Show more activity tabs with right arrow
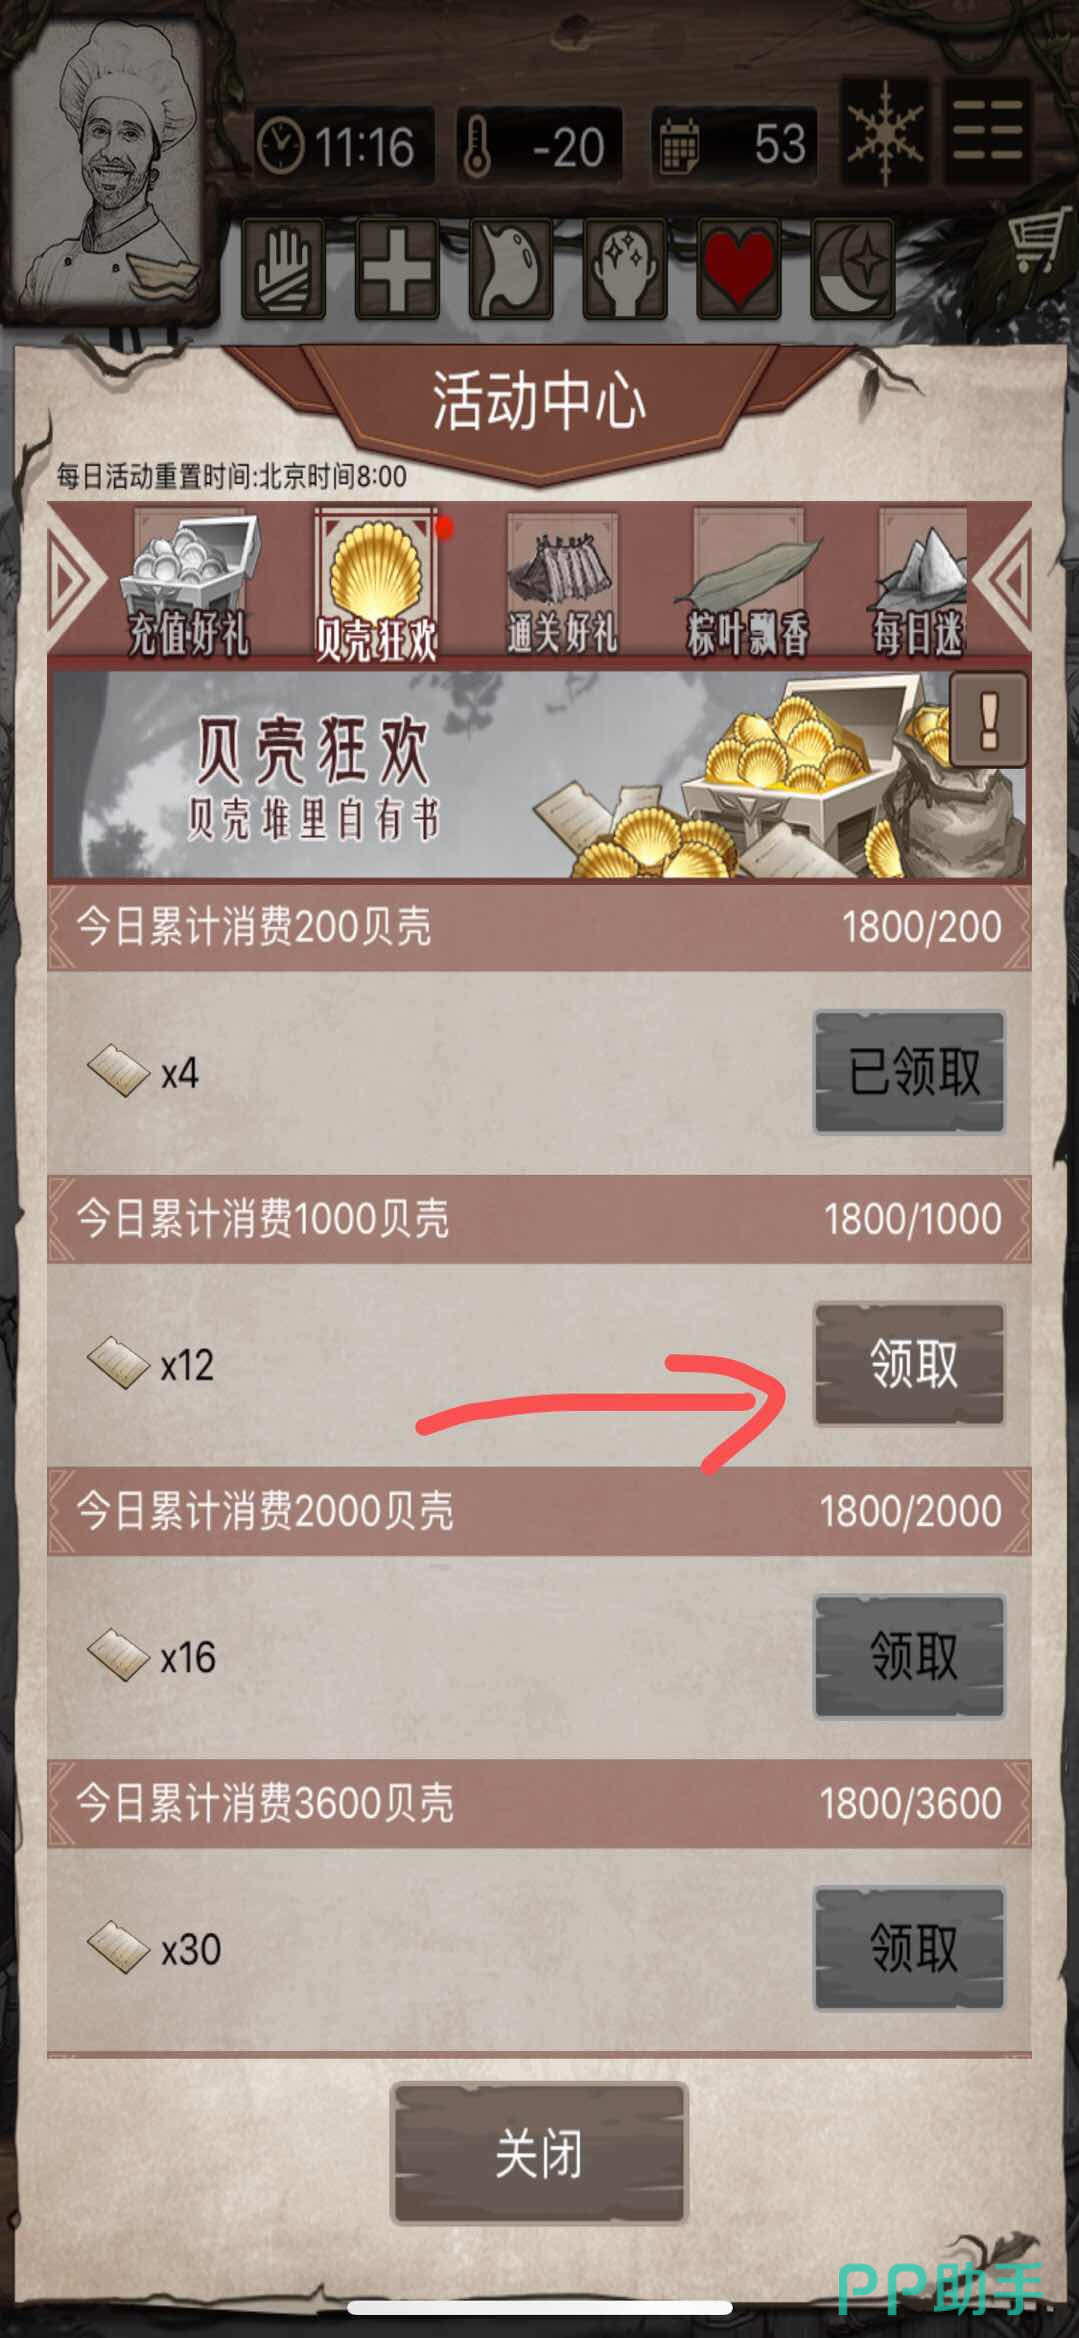This screenshot has height=2338, width=1079. (1003, 579)
